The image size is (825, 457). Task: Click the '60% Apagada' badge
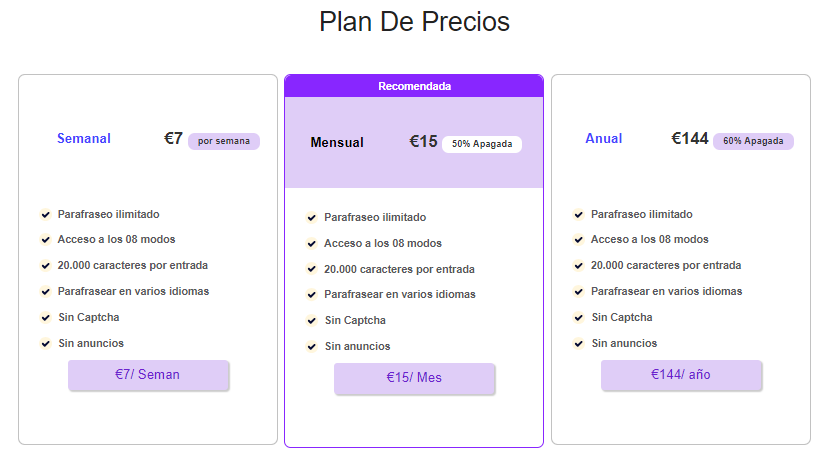tap(753, 141)
